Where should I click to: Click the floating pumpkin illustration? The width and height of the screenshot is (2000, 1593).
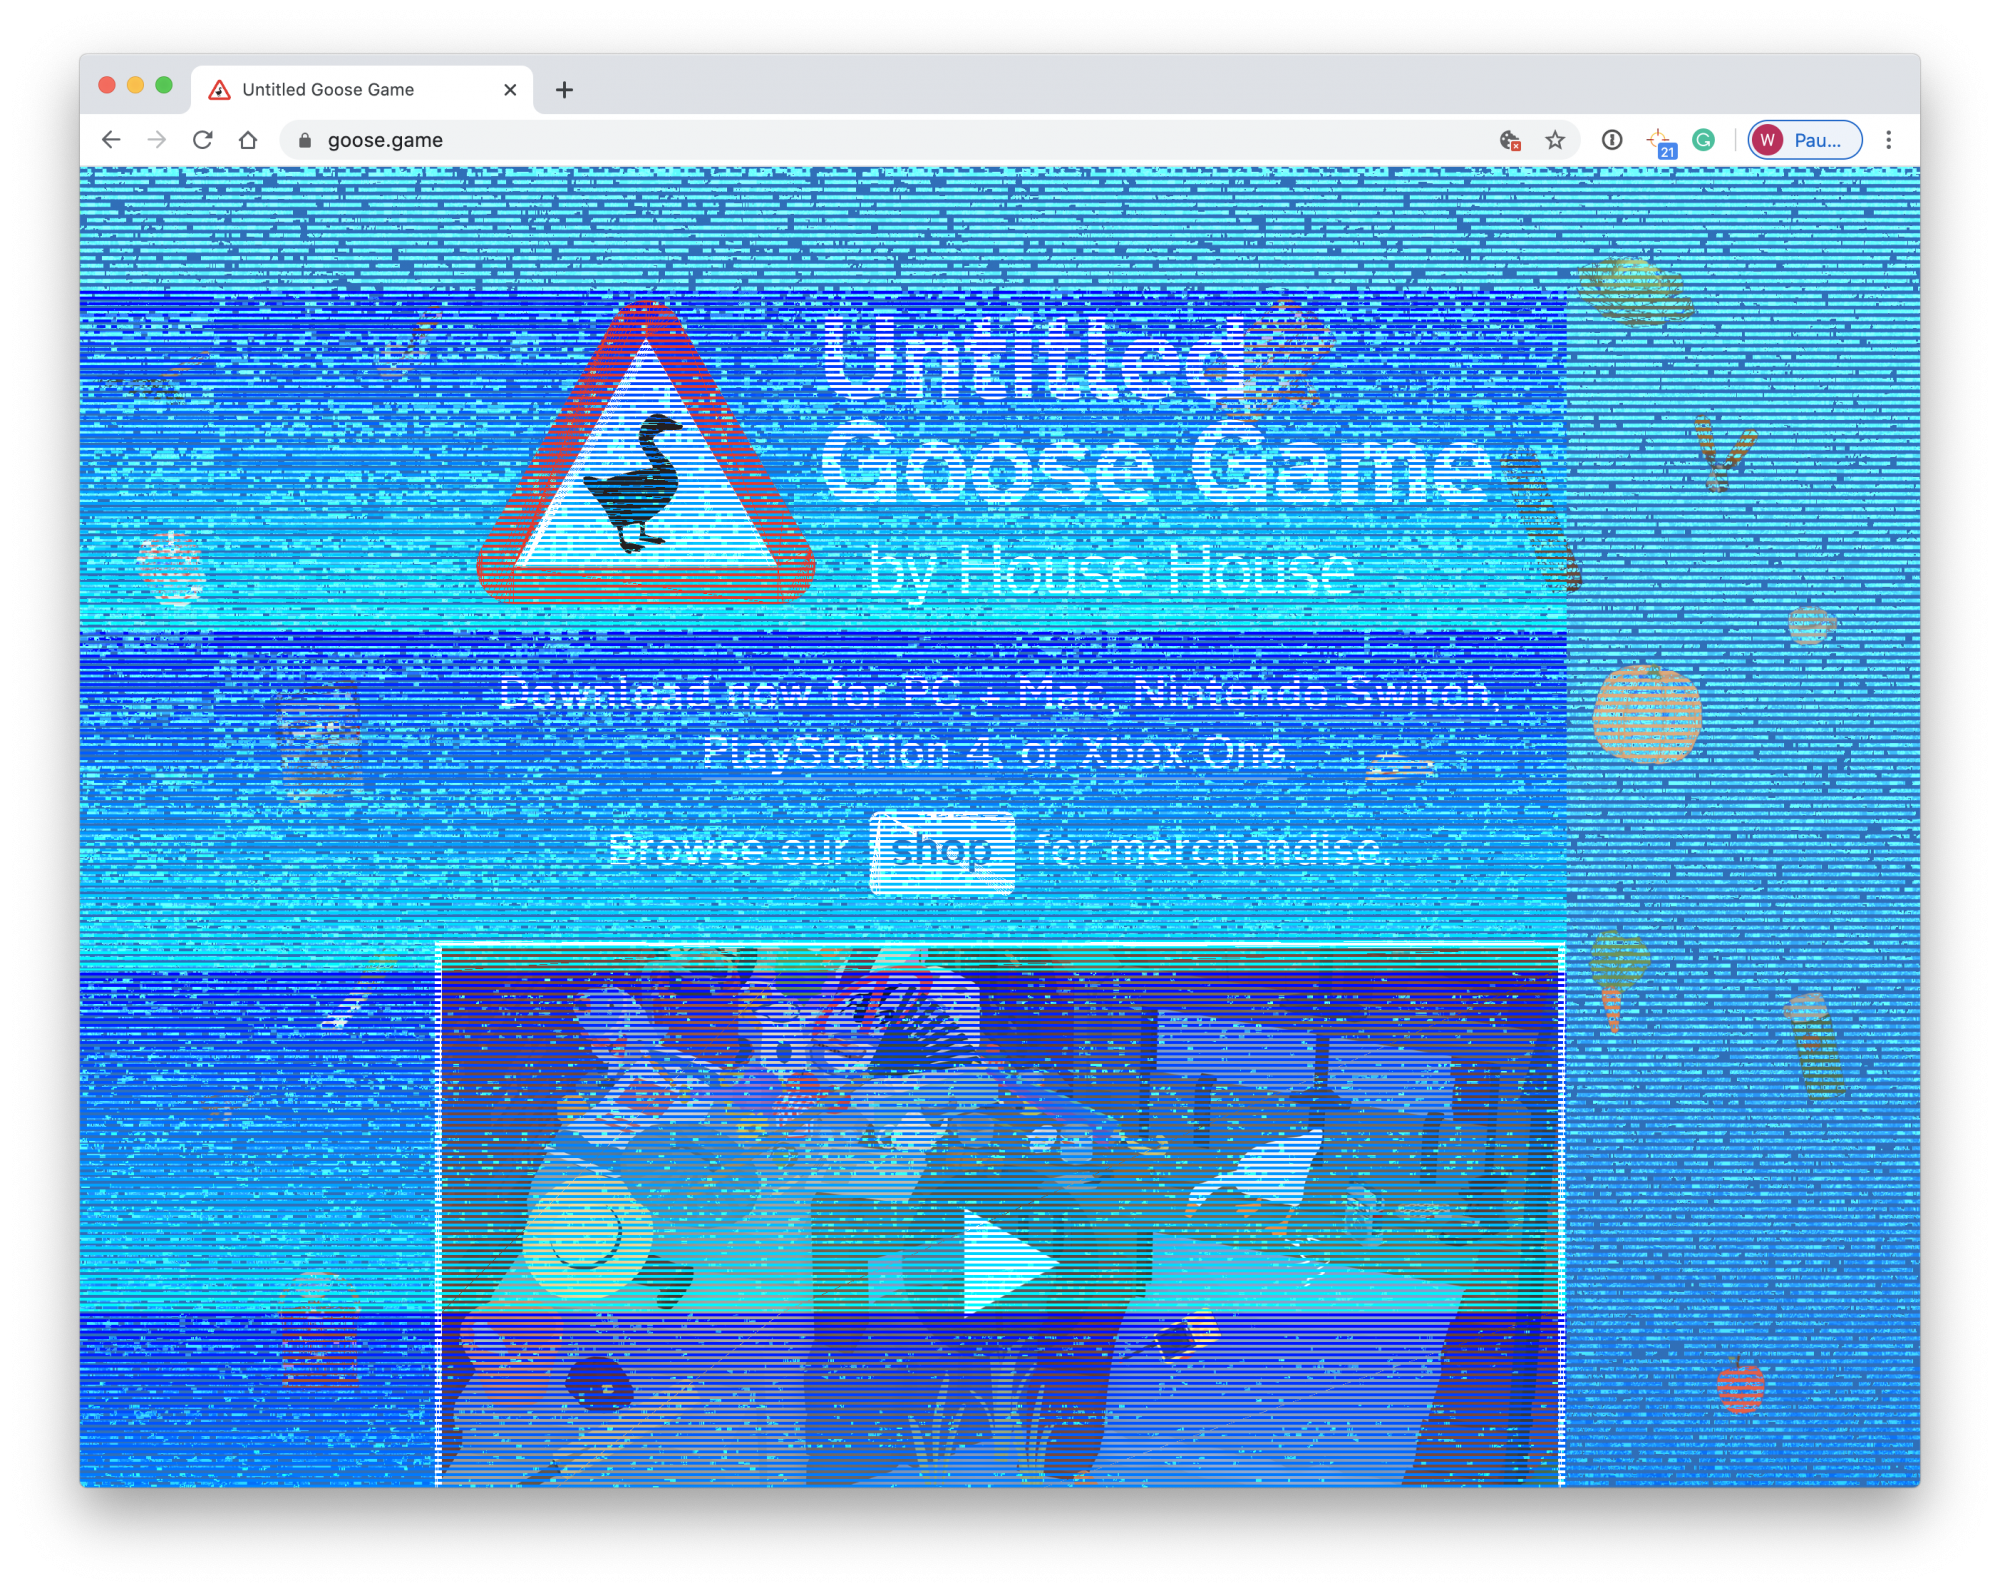(x=1647, y=713)
